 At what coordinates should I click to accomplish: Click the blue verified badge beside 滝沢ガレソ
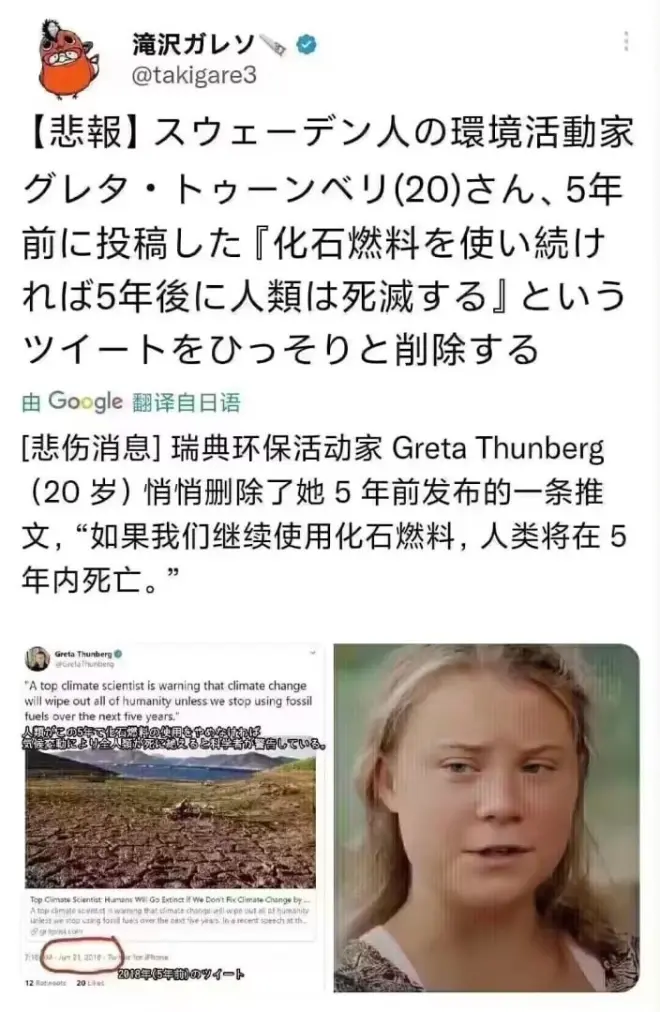(x=307, y=45)
